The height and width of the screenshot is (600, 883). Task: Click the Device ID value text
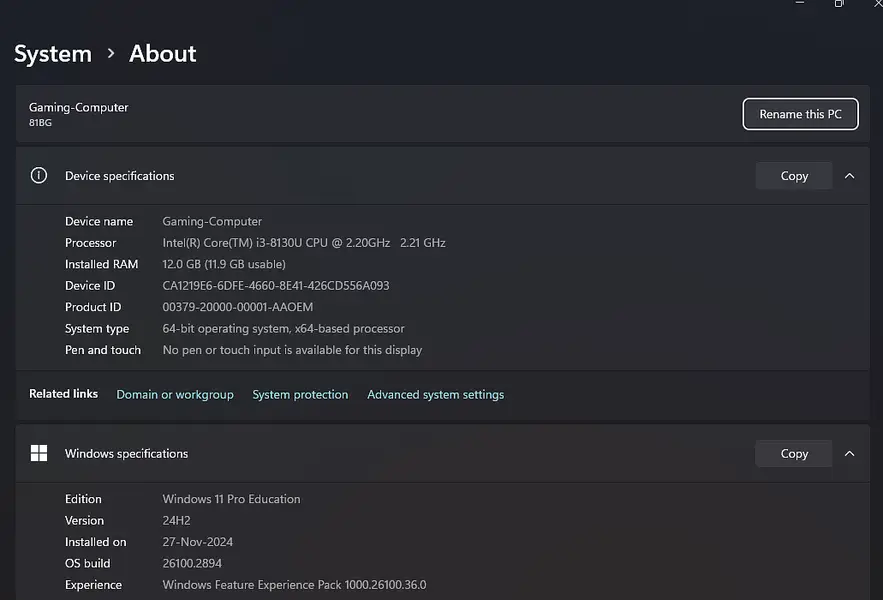[x=276, y=286]
